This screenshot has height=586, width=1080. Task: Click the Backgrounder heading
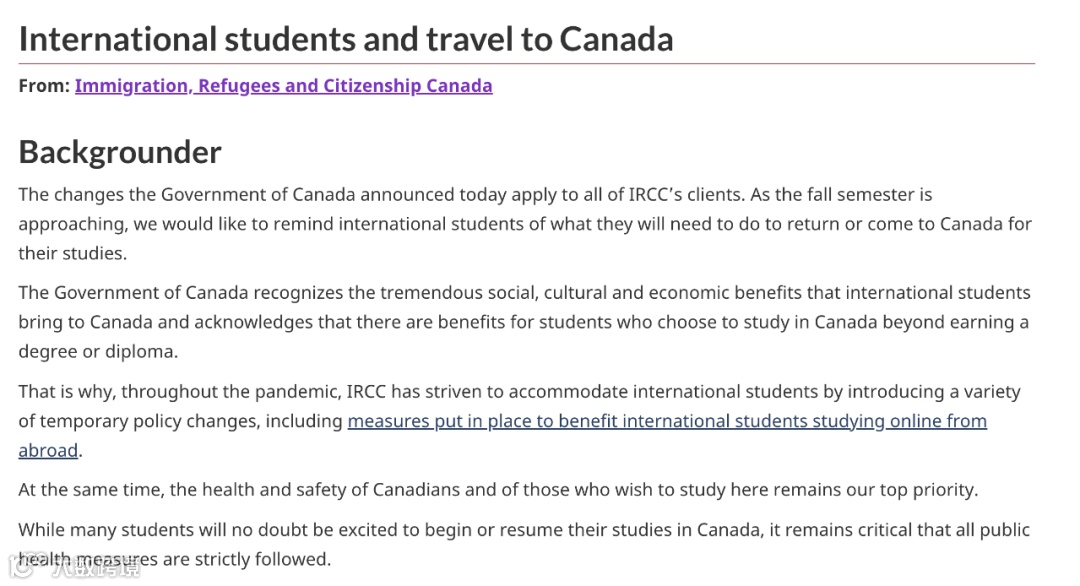[120, 152]
